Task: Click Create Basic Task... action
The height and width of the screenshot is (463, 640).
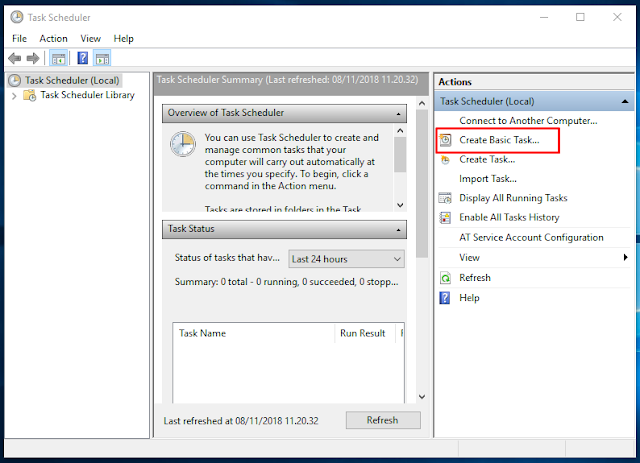Action: pos(499,140)
